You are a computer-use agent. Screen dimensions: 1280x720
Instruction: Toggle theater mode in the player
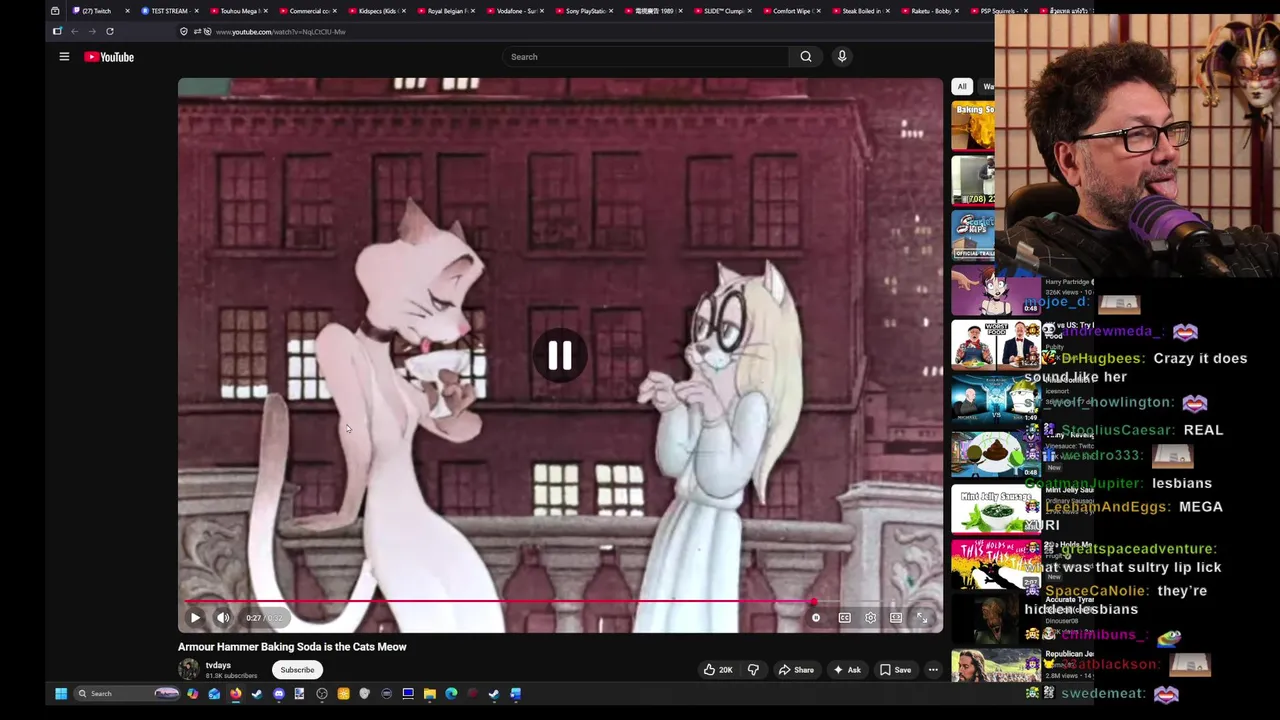tap(896, 618)
